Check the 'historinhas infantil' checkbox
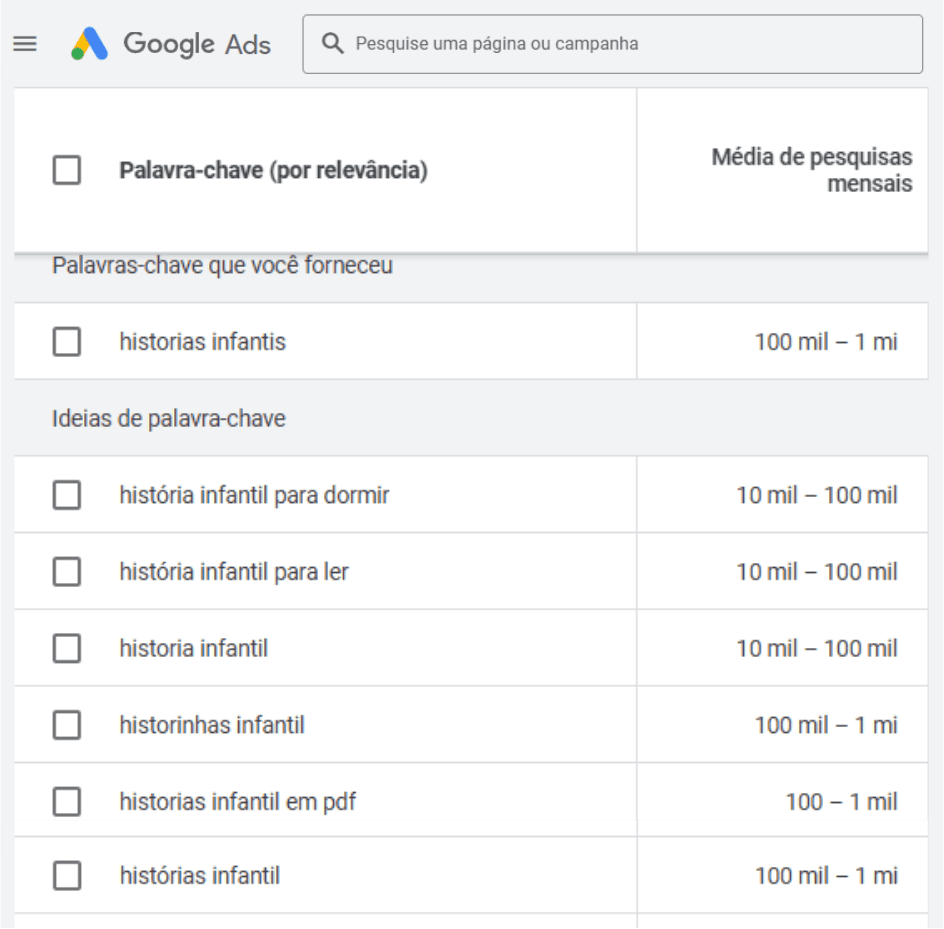This screenshot has height=929, width=944. [x=67, y=725]
